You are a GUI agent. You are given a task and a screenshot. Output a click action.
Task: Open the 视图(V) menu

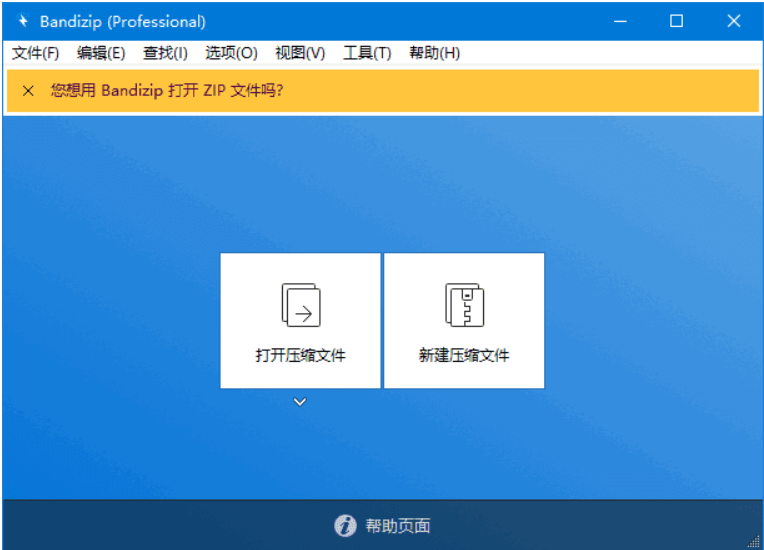point(300,53)
